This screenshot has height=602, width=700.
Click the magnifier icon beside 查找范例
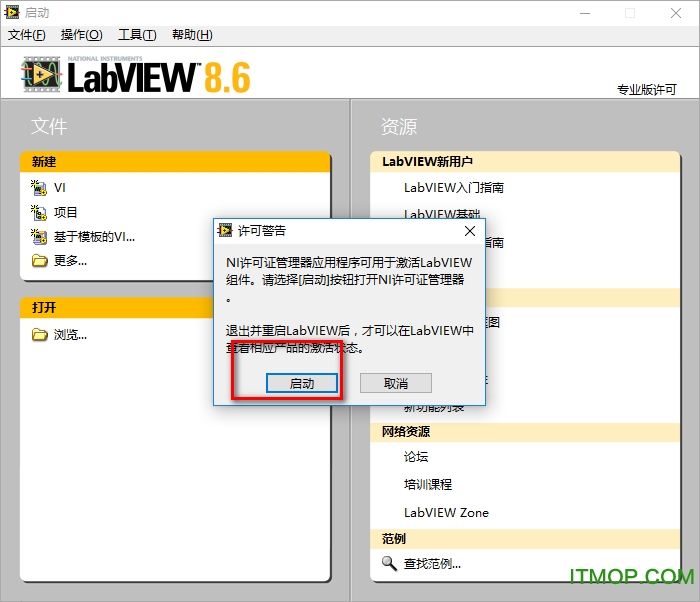coord(389,564)
